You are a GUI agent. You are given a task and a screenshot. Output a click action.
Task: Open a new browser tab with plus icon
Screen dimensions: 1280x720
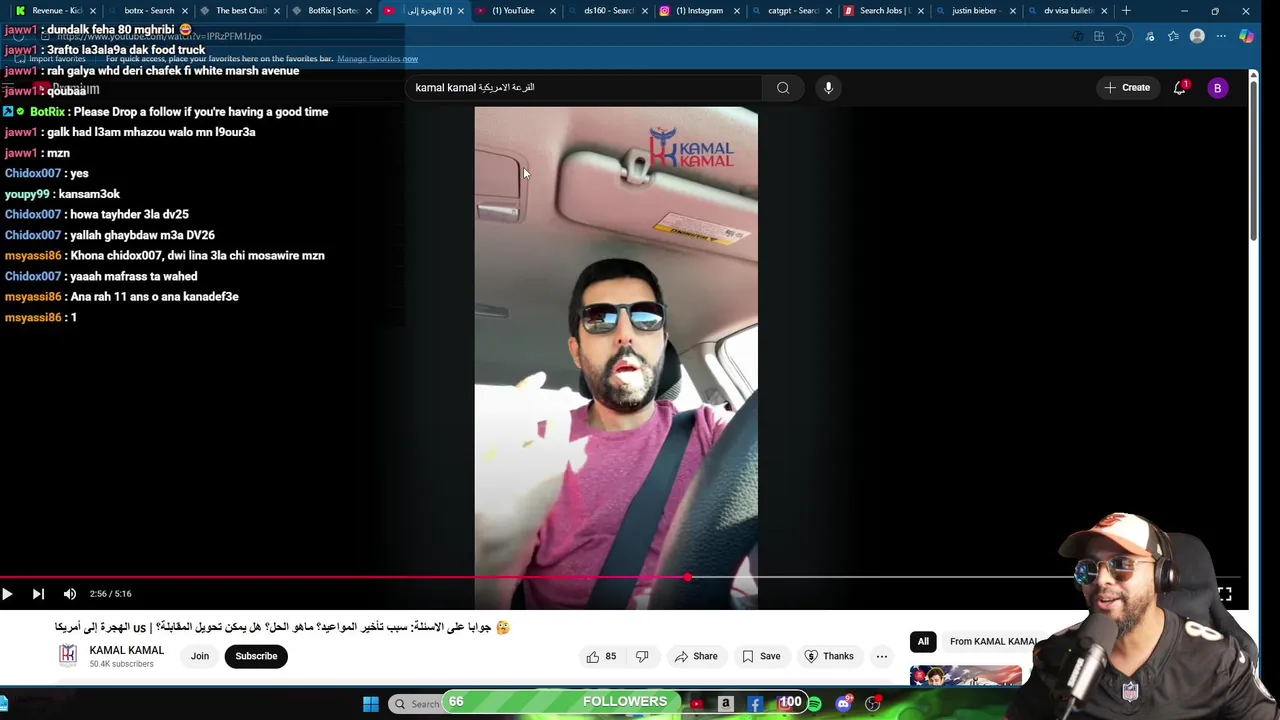(x=1126, y=11)
